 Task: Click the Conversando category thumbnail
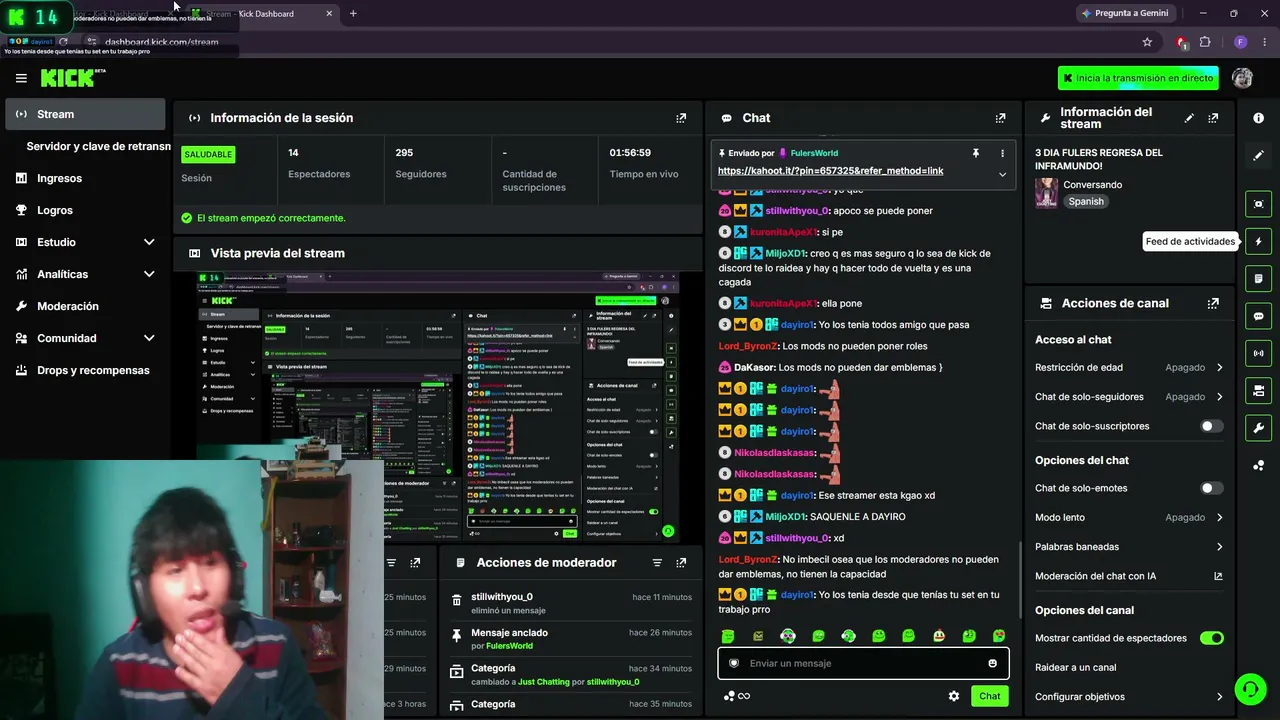pyautogui.click(x=1046, y=193)
